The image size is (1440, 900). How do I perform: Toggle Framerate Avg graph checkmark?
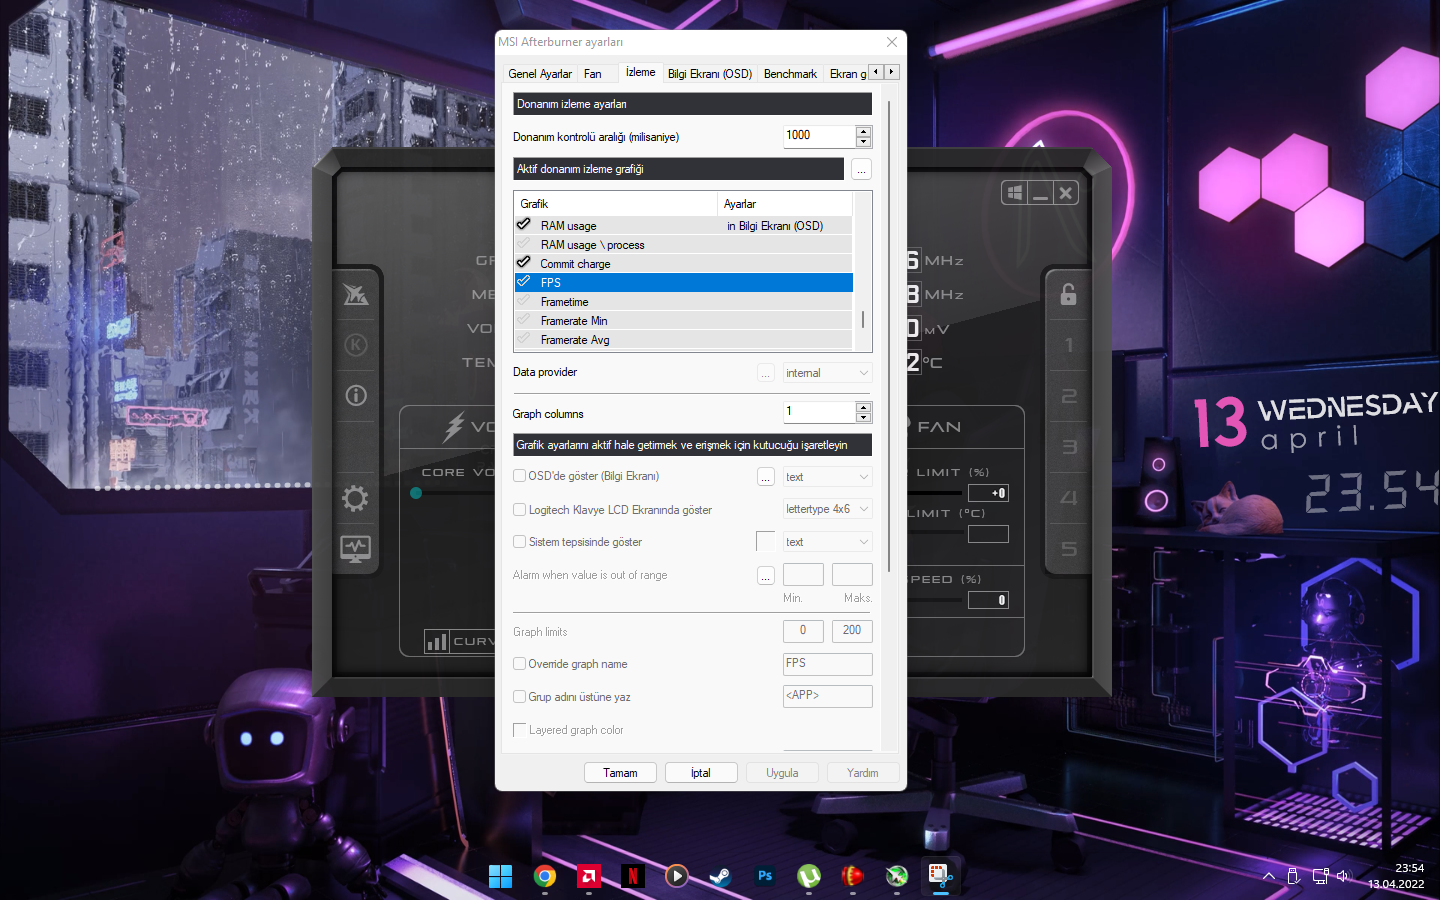(x=524, y=339)
